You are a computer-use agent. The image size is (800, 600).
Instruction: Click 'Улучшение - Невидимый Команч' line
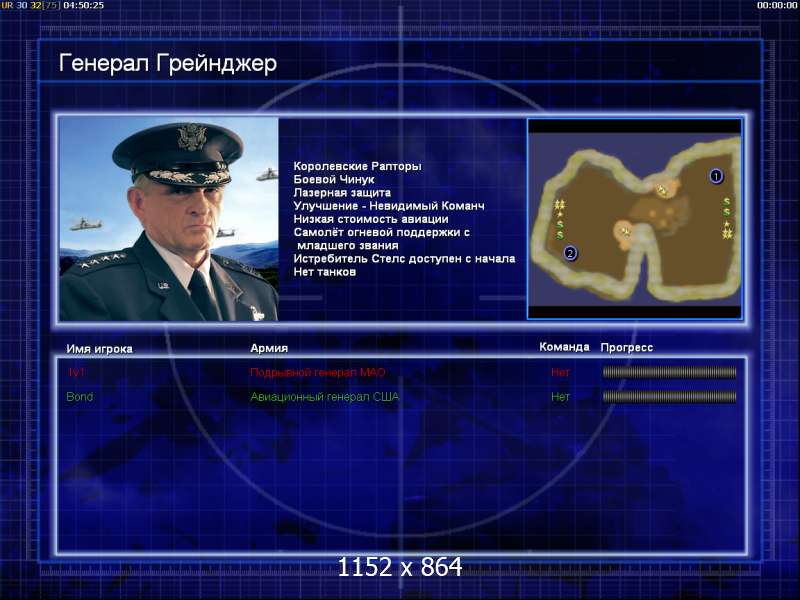click(x=389, y=206)
